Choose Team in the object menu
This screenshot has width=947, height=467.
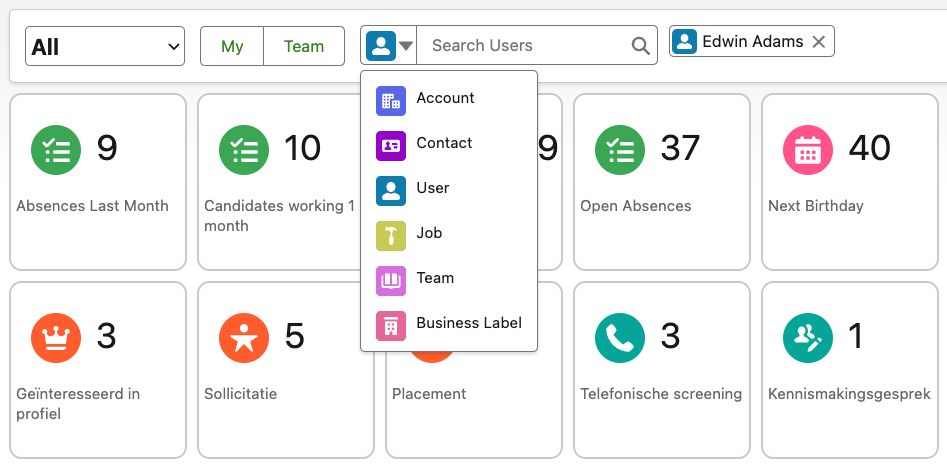coord(435,279)
